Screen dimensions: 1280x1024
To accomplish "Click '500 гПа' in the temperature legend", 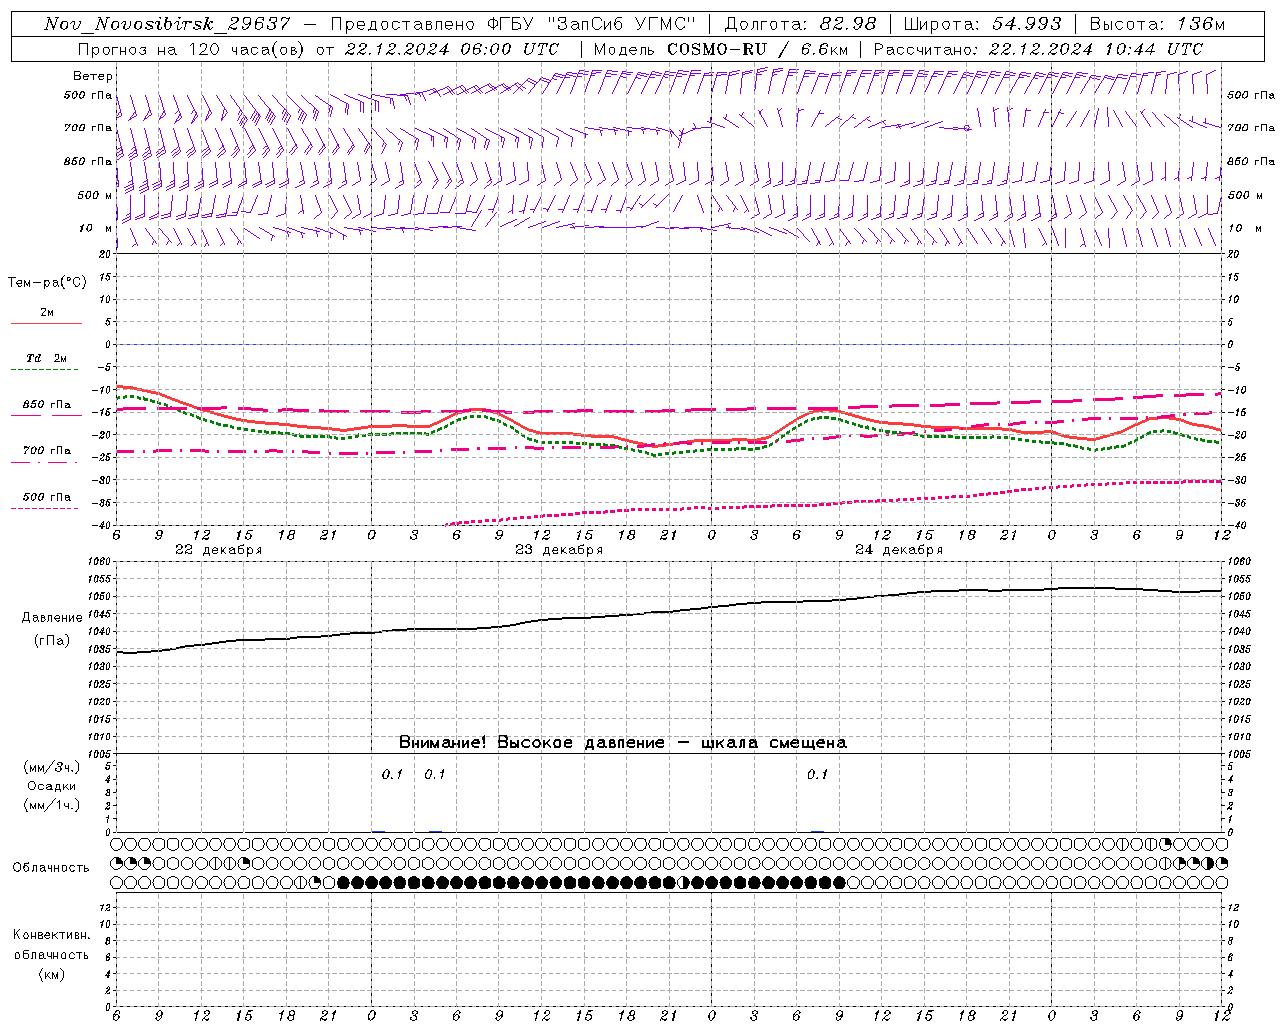I will [x=46, y=497].
